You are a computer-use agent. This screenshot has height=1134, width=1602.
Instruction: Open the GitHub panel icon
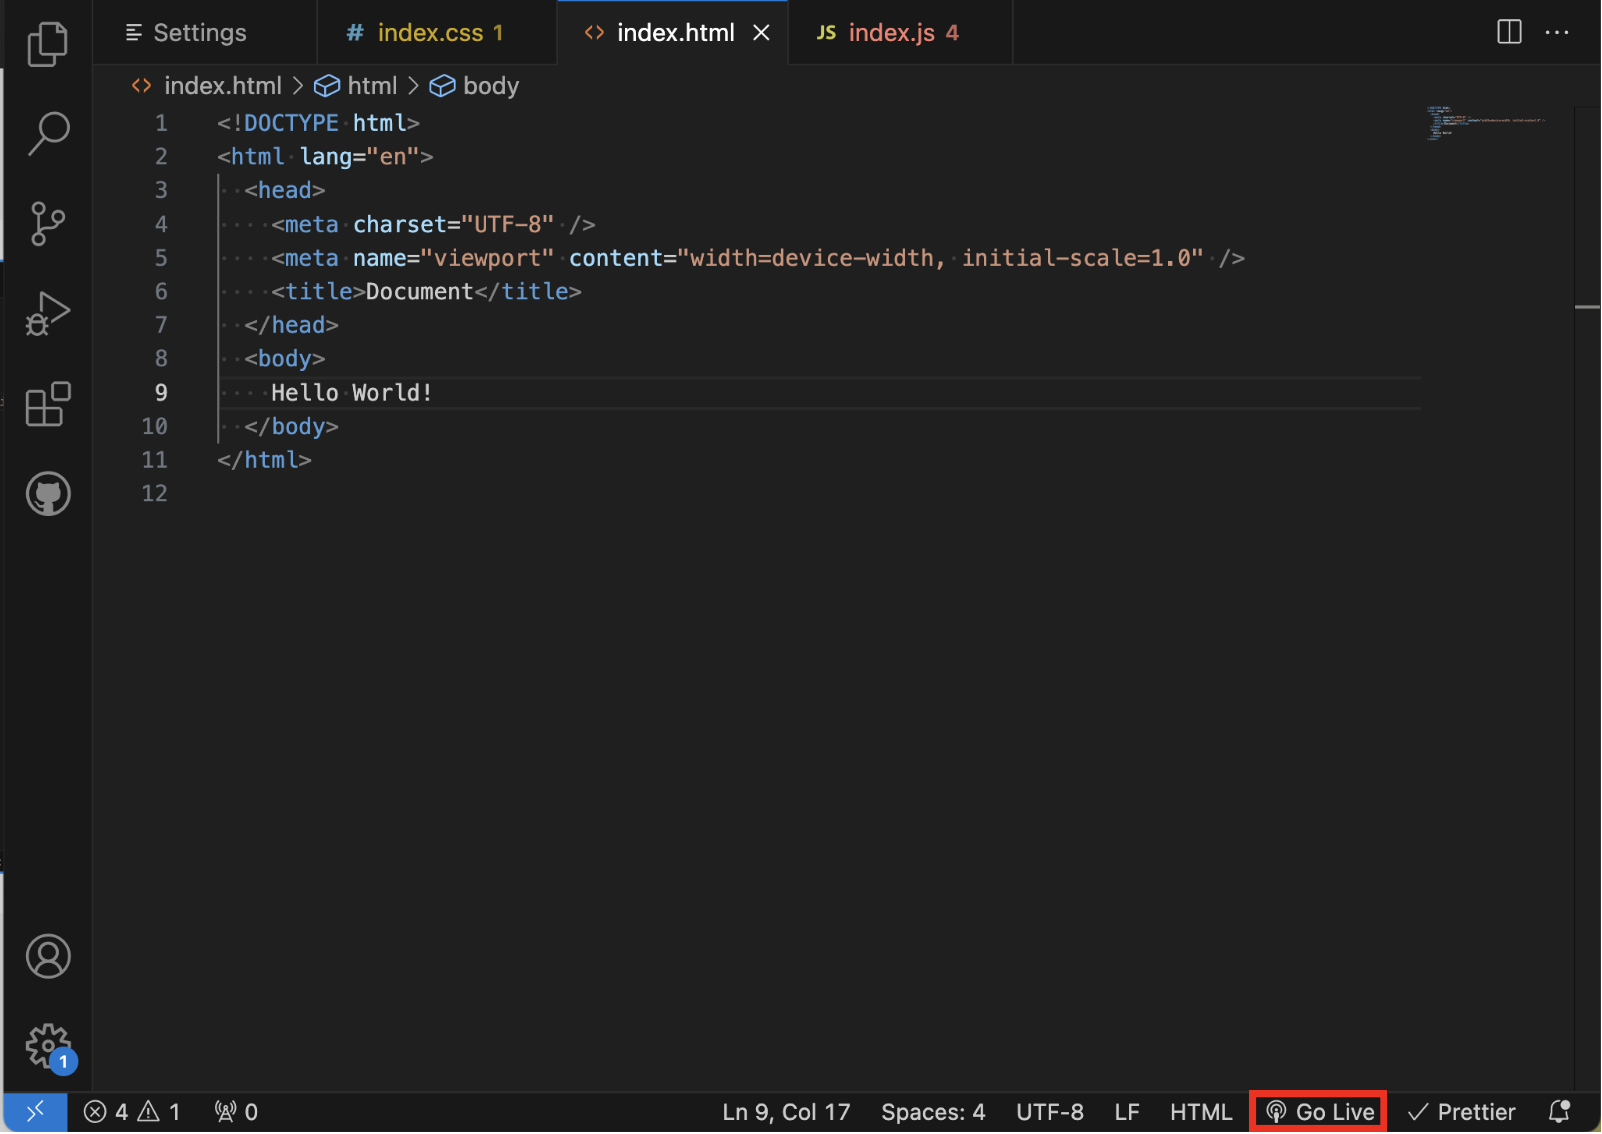point(47,494)
